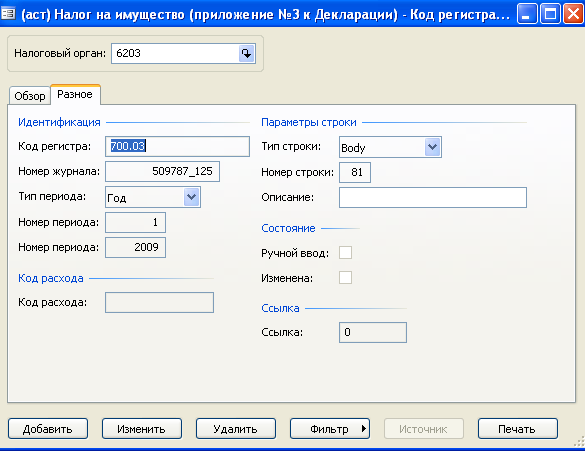Click the Изменить button
Screen dimensions: 585x451
coord(142,429)
